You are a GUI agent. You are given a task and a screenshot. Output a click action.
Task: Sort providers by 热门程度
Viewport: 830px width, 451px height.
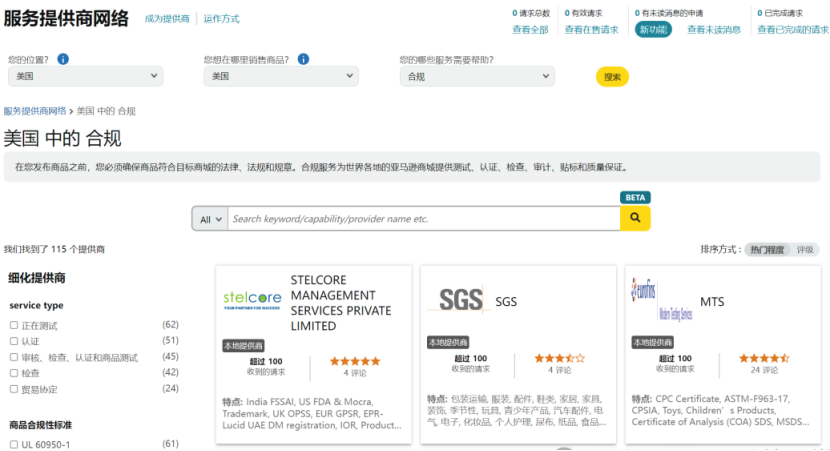(x=767, y=249)
